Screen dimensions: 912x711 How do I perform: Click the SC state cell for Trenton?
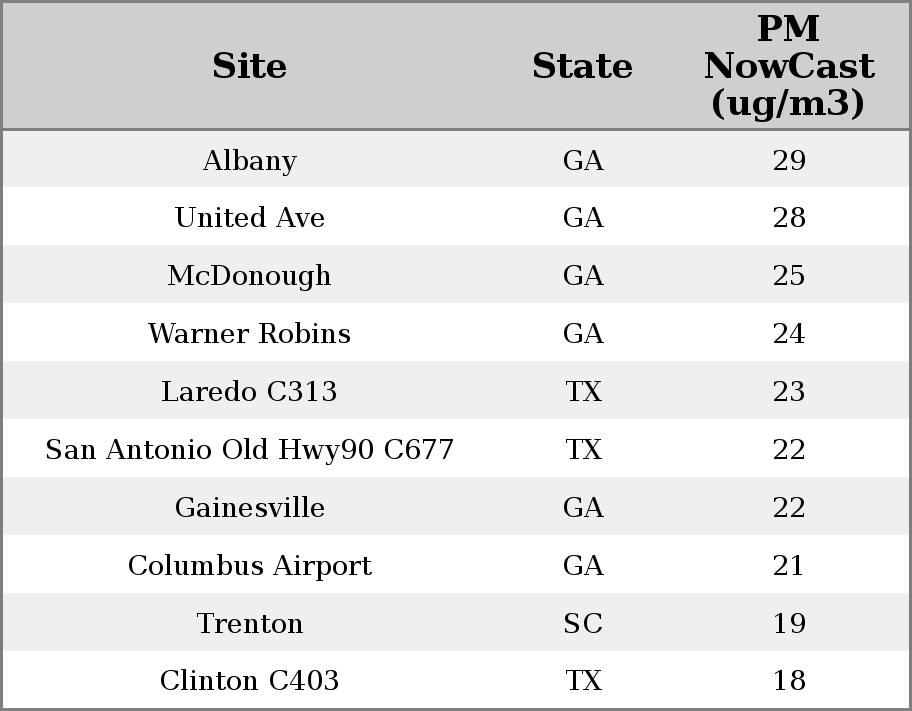click(x=583, y=624)
